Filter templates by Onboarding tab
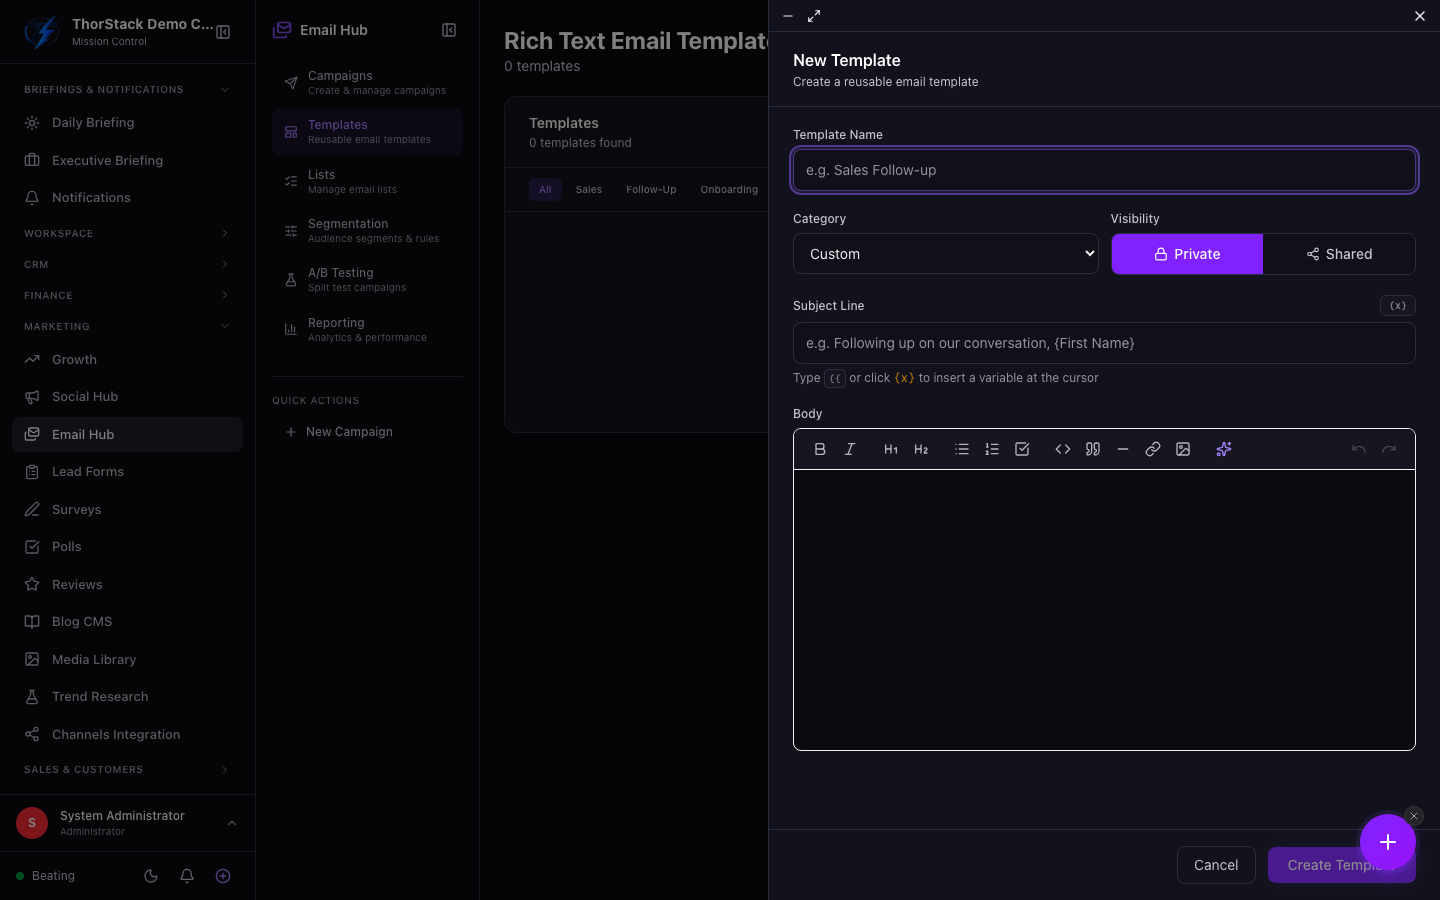The height and width of the screenshot is (900, 1440). point(729,189)
